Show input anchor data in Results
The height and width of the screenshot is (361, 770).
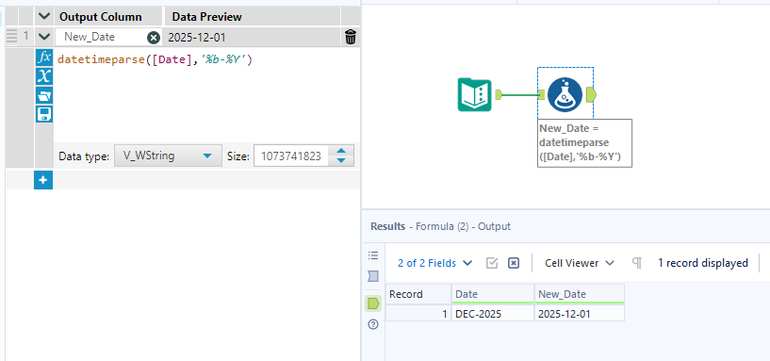tap(373, 277)
